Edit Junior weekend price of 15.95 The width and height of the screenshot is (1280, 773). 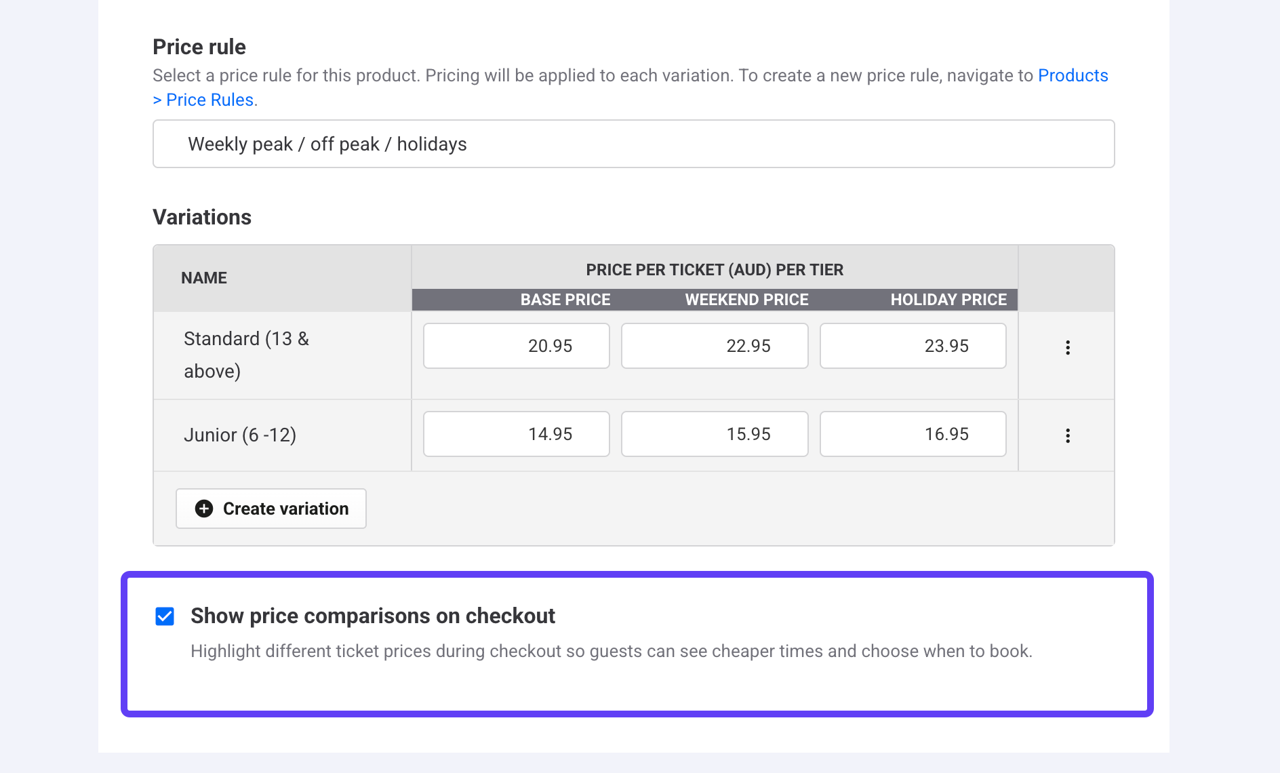click(714, 433)
